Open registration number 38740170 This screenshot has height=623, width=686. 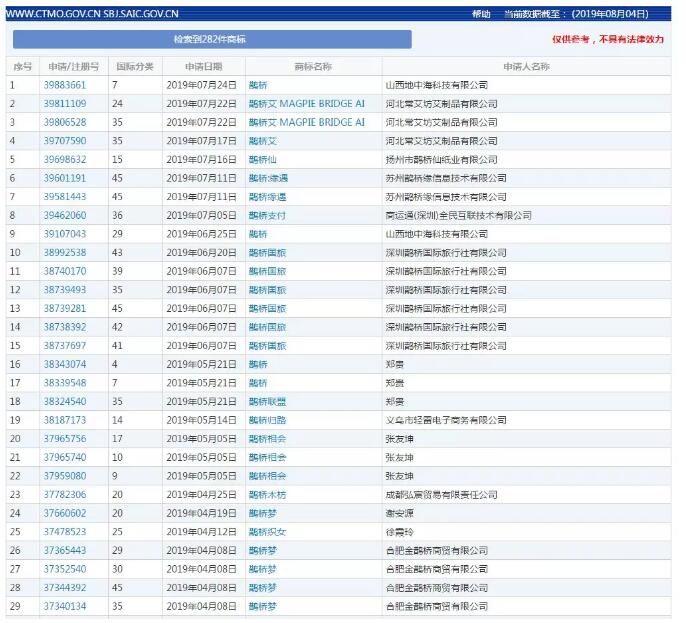(65, 271)
